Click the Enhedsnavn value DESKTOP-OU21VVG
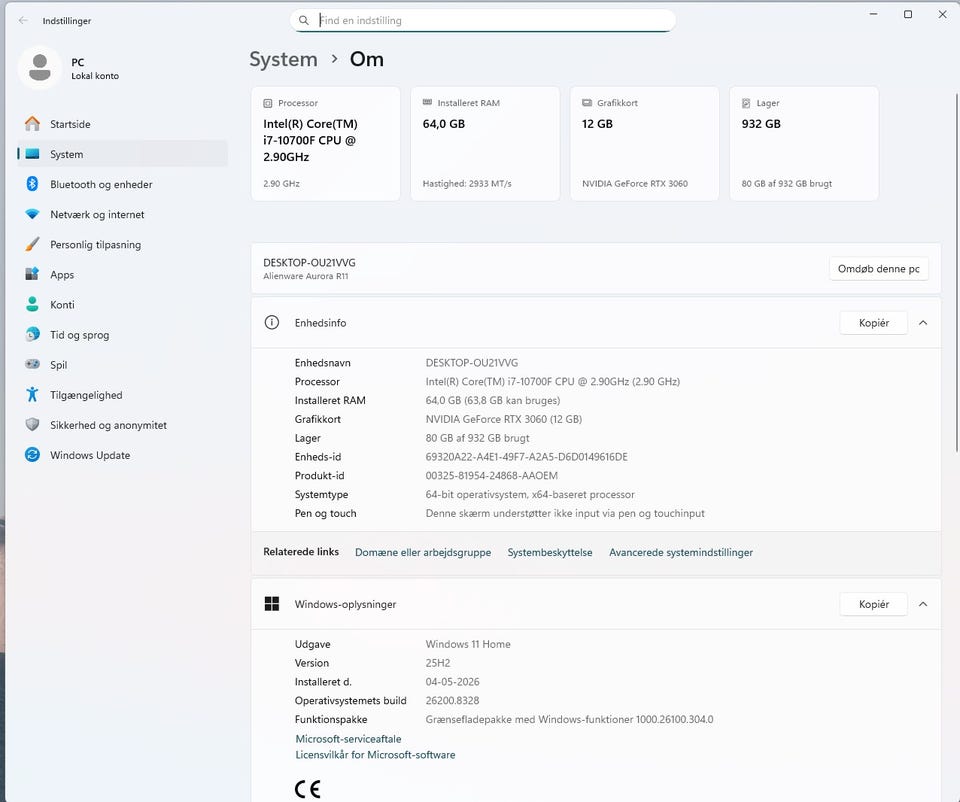The width and height of the screenshot is (960, 802). tap(472, 362)
